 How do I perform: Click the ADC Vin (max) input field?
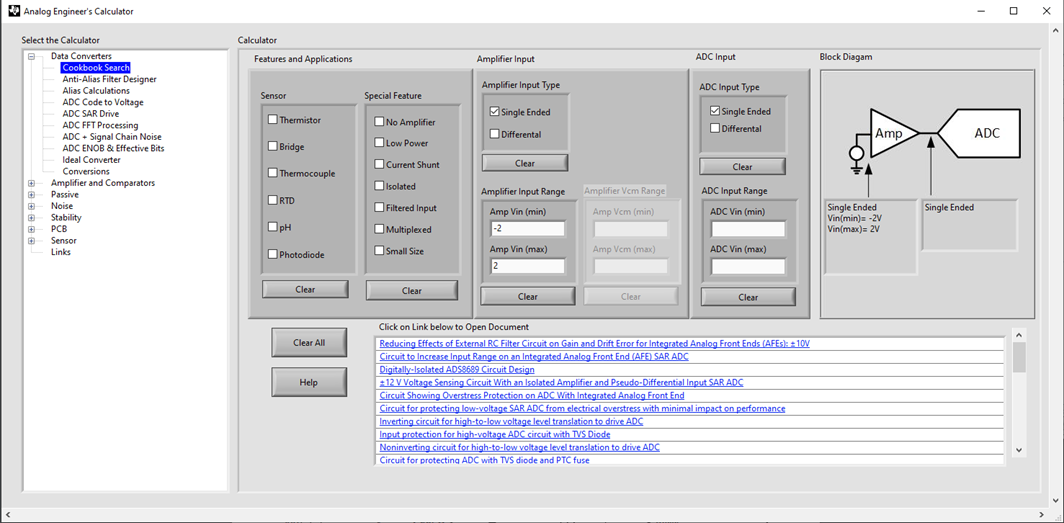pyautogui.click(x=748, y=267)
